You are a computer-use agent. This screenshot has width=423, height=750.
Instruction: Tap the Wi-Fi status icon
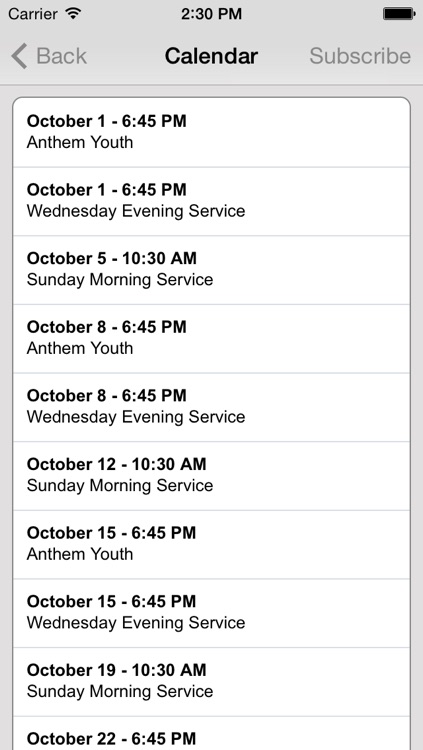[73, 13]
